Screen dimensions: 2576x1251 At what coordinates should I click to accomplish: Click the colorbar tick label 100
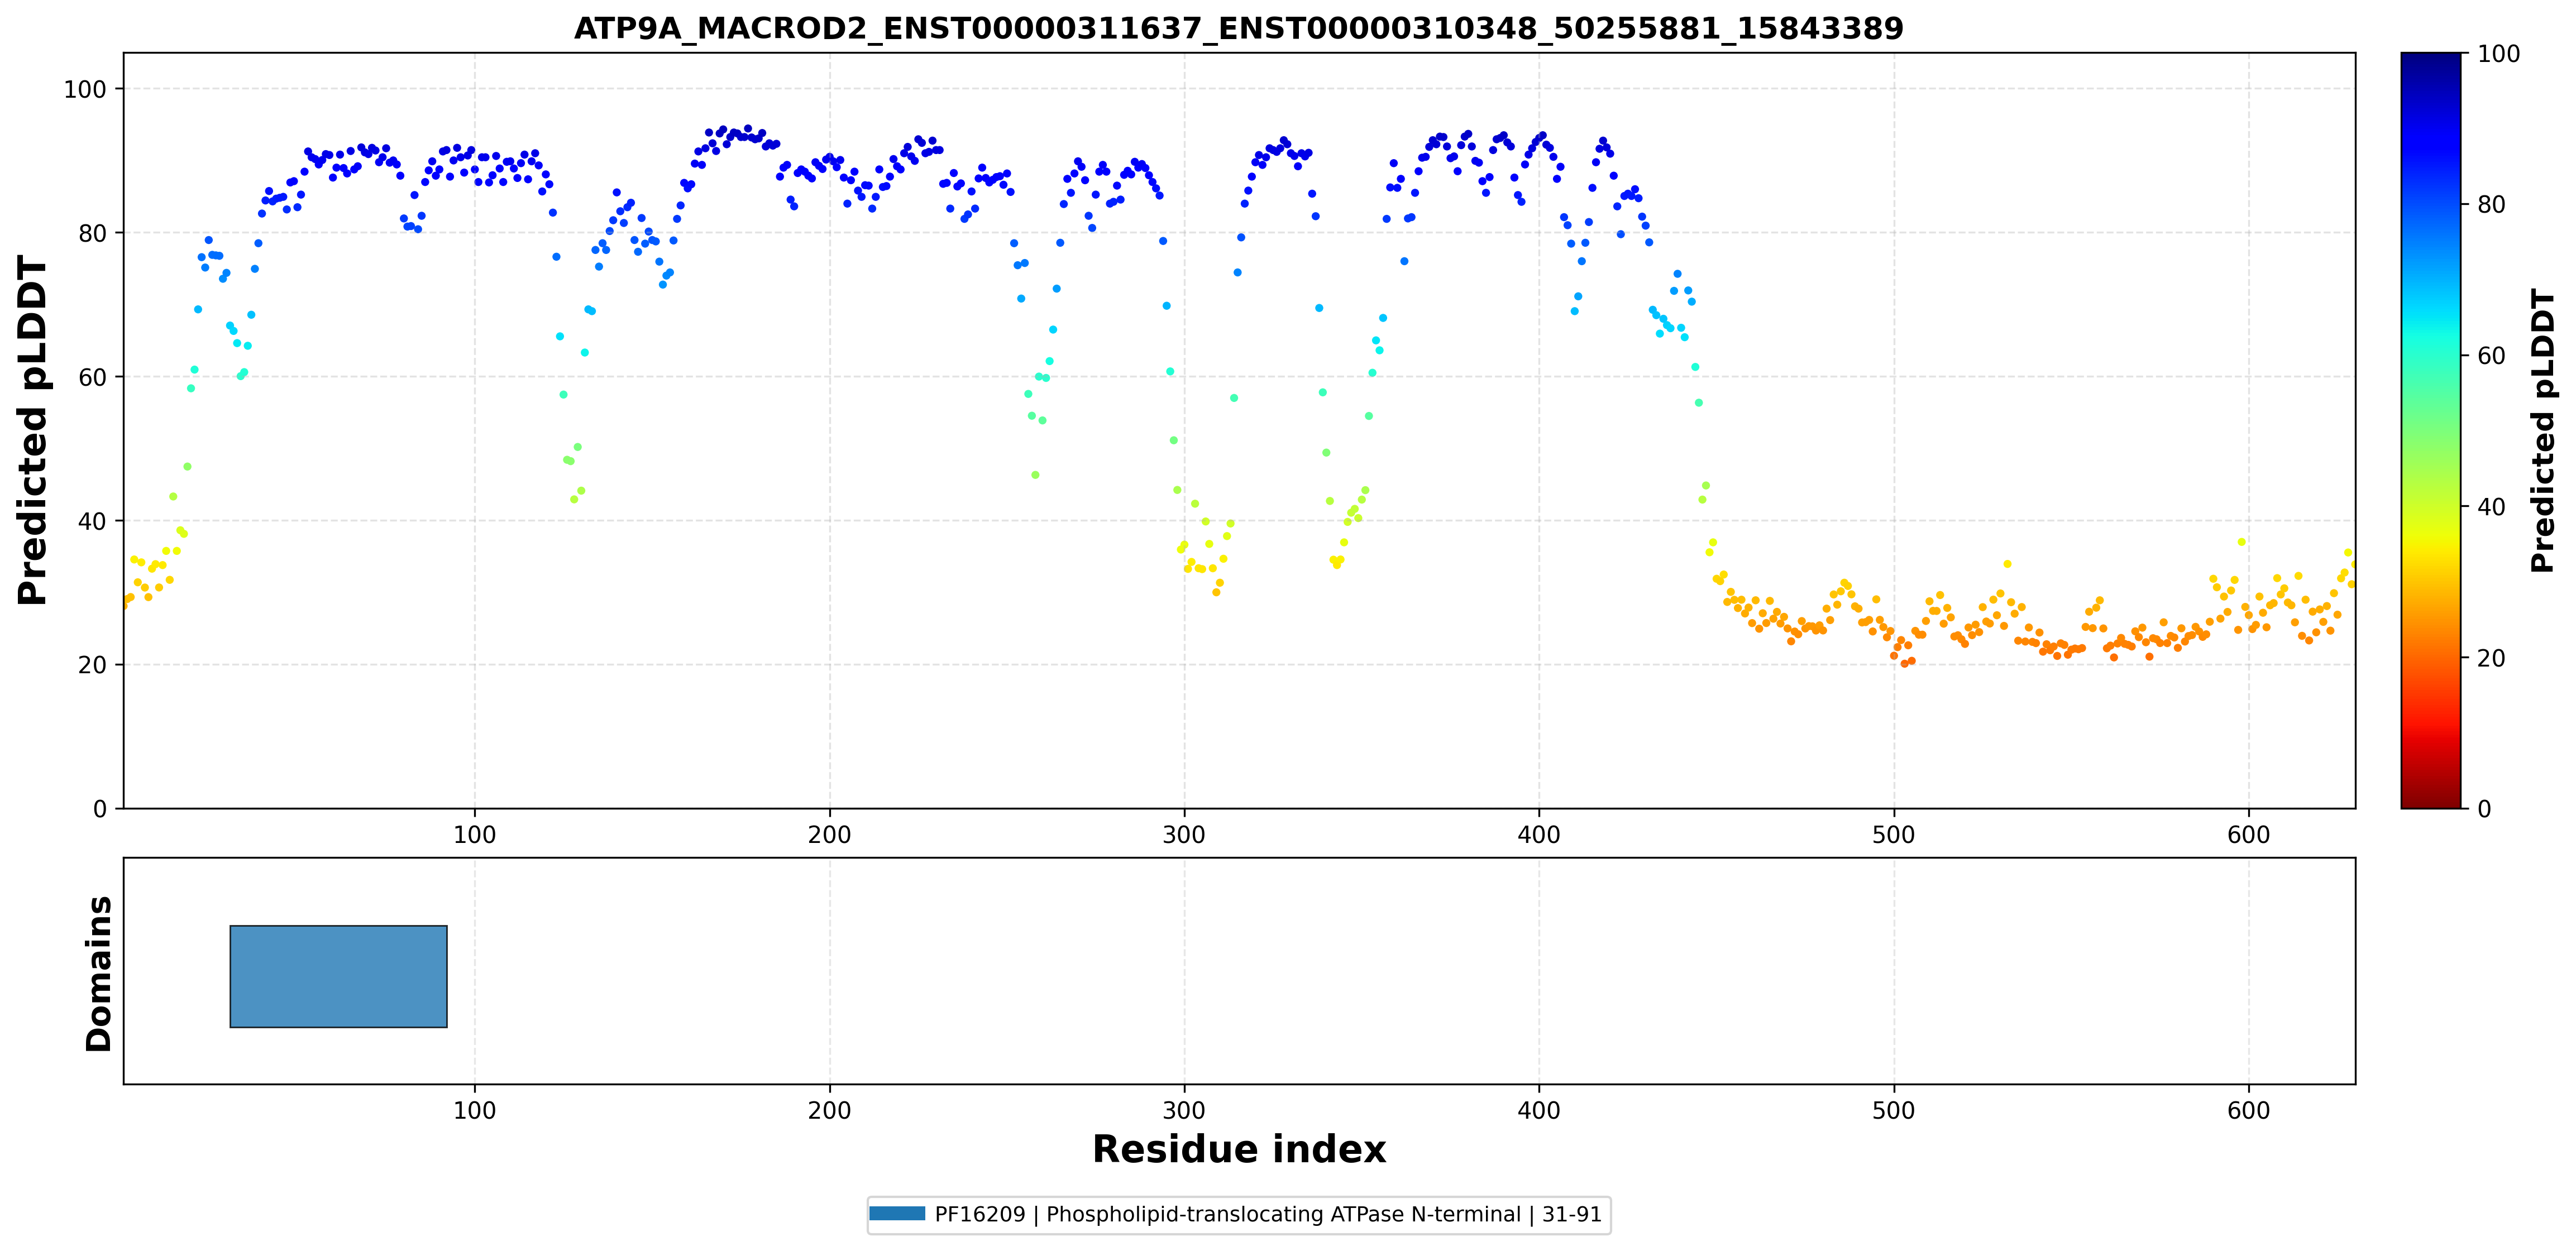[2498, 54]
